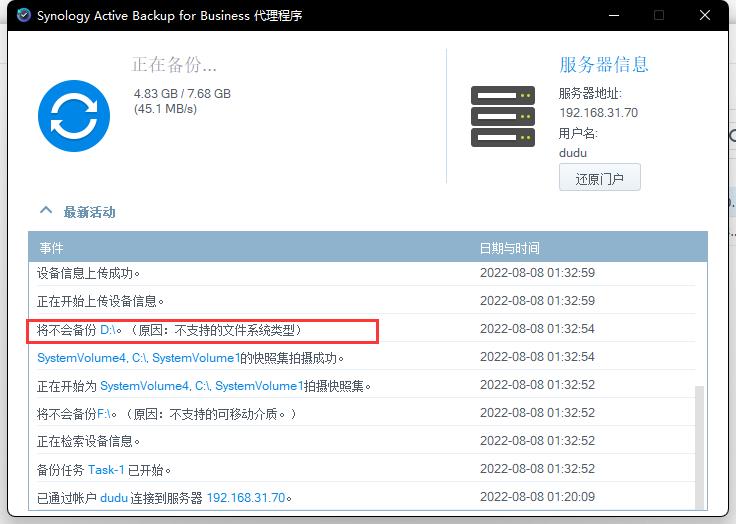Click SystemVolume4, C:\, SystemVolume1 in snapshot success row

pos(138,358)
